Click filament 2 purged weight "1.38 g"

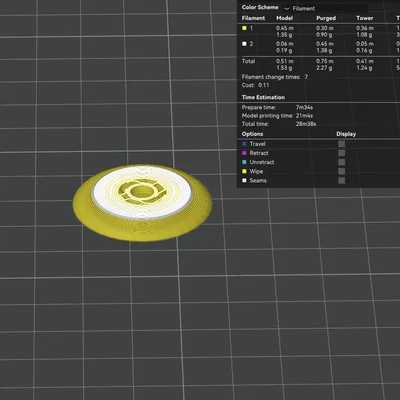pyautogui.click(x=324, y=50)
